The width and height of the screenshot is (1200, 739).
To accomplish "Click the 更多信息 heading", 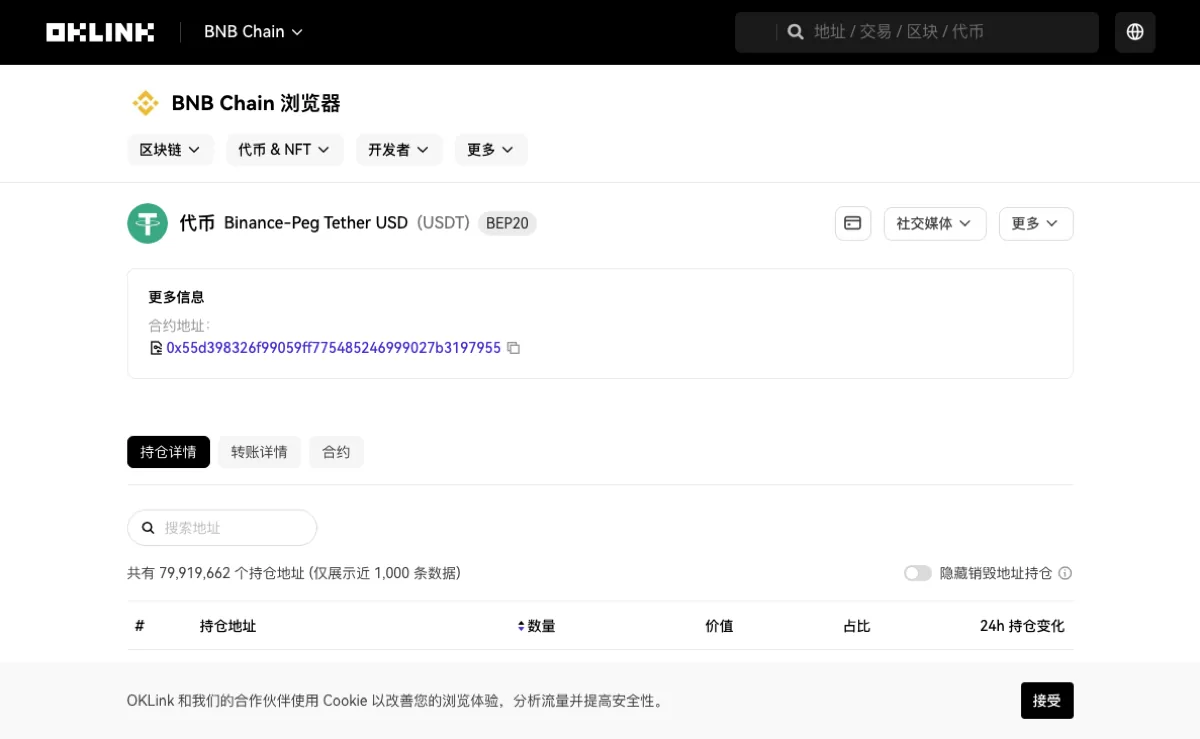I will pos(176,297).
